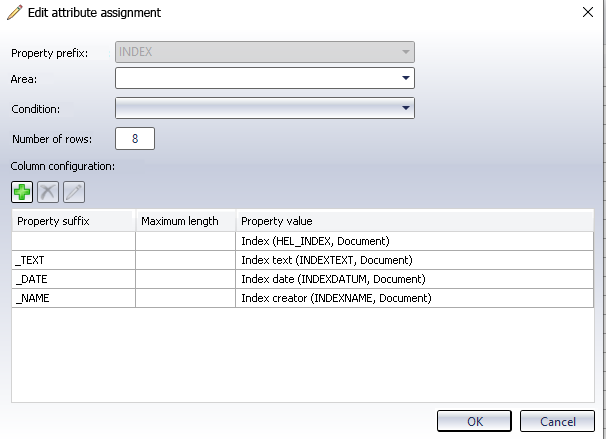Open the Property prefix INDEX dropdown

[405, 51]
